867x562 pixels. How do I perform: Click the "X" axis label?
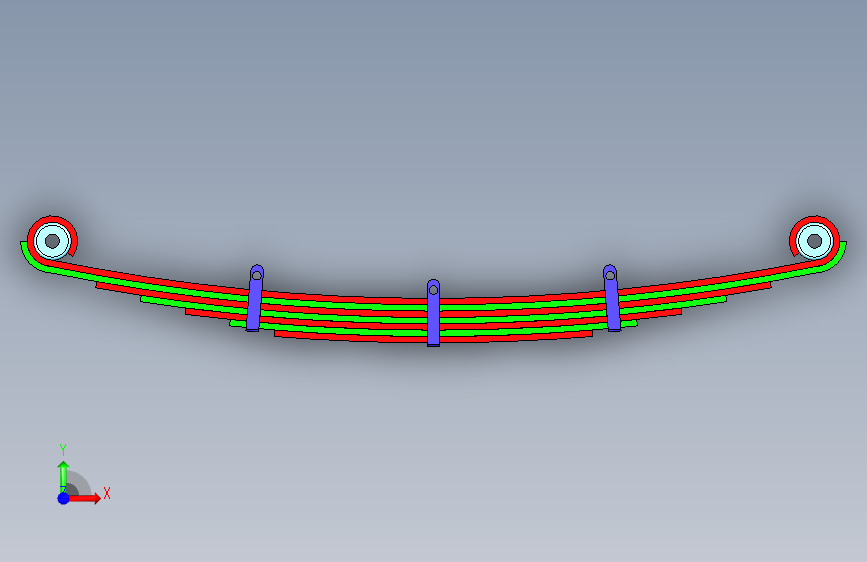pos(107,493)
